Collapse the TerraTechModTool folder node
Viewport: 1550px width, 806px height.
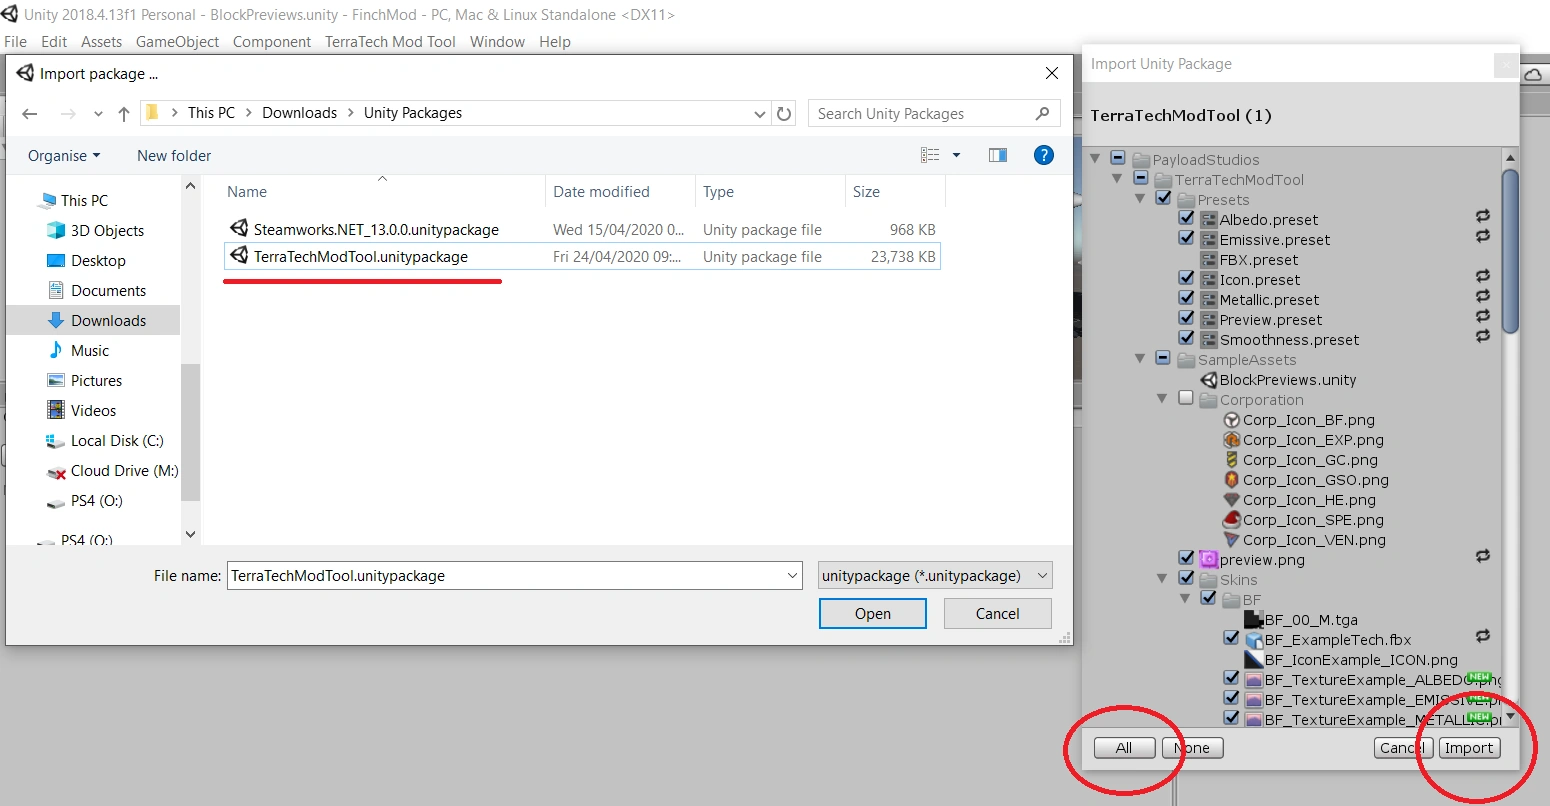click(1117, 178)
